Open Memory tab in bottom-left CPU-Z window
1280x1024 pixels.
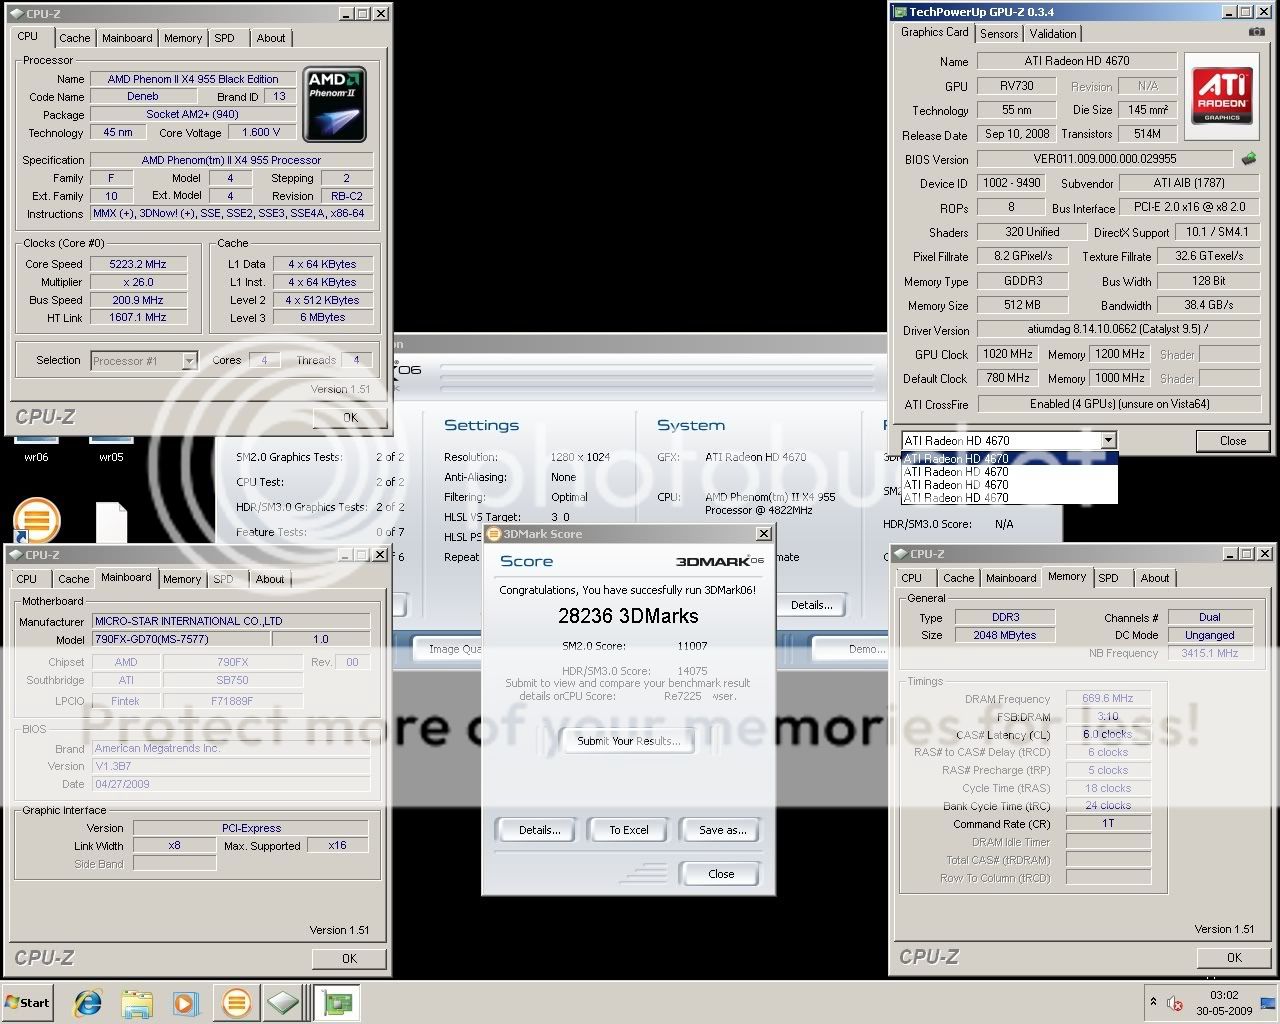point(181,579)
